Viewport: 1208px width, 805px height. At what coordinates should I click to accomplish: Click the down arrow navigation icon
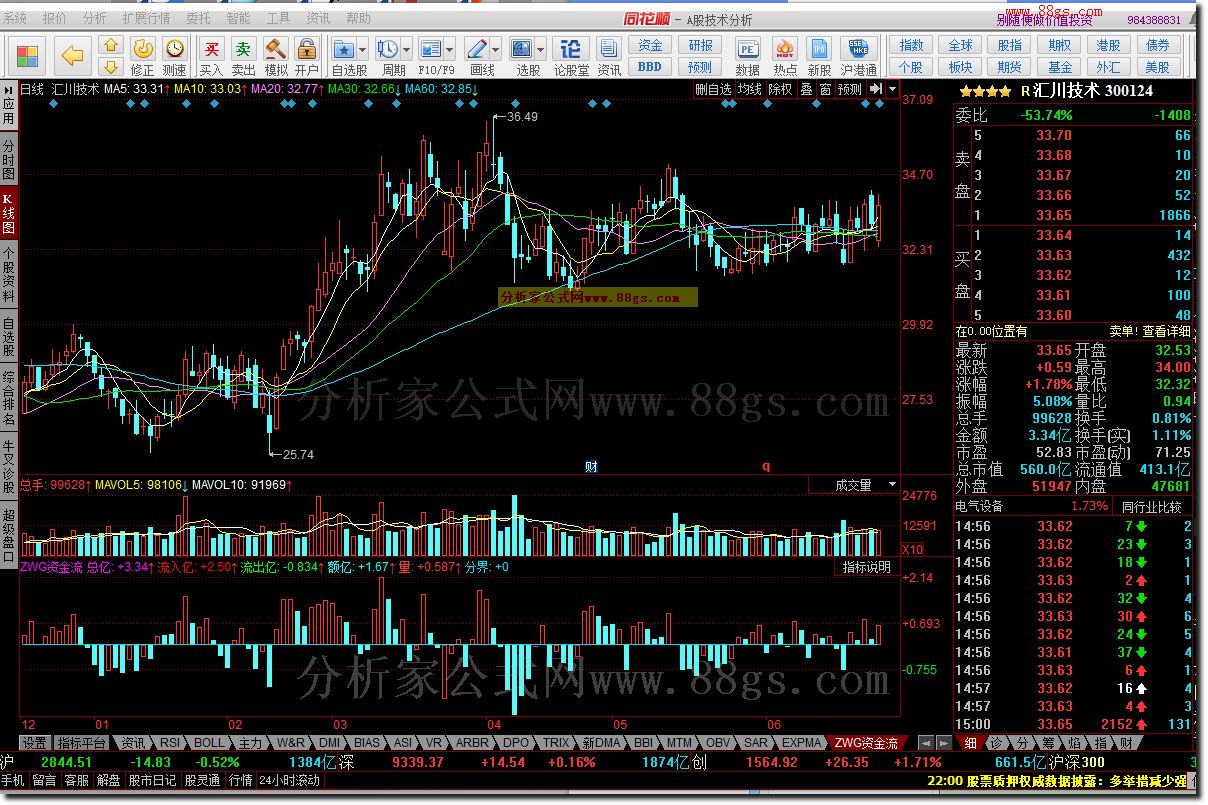coord(111,66)
